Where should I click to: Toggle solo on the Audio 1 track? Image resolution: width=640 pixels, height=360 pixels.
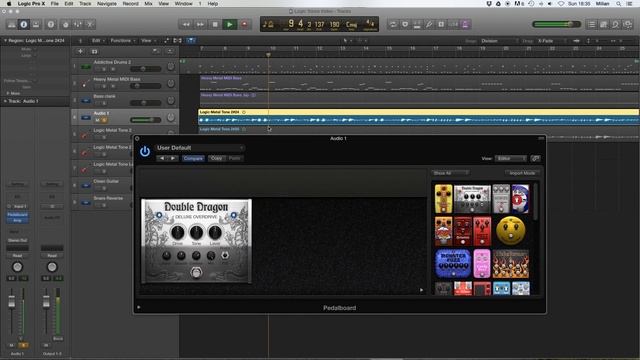pyautogui.click(x=104, y=120)
